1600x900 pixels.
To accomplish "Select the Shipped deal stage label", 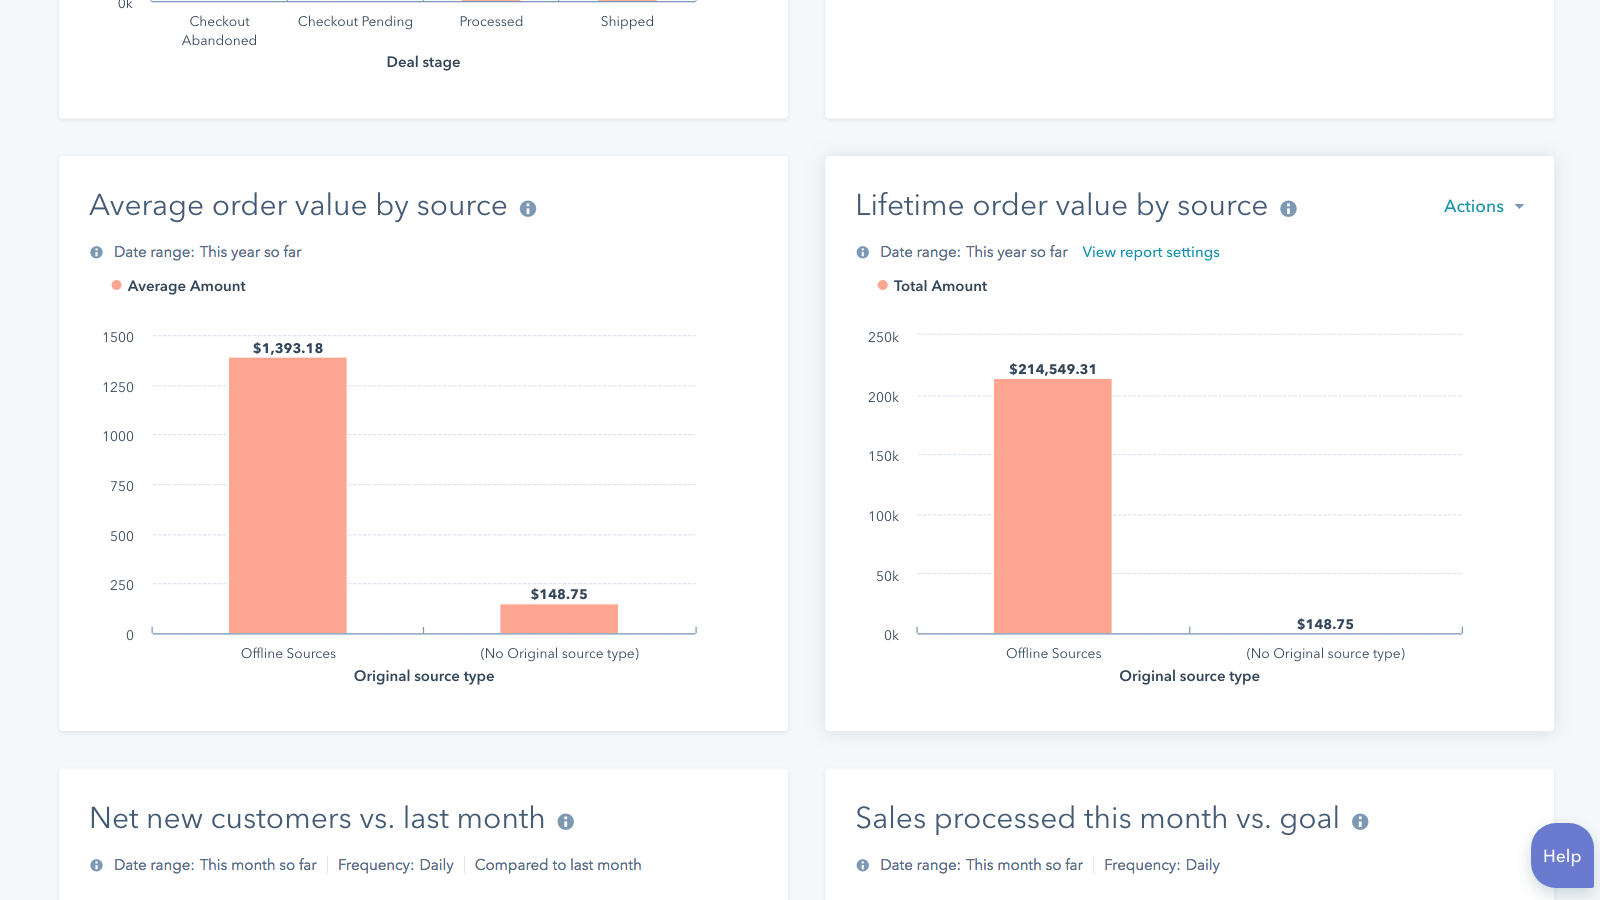I will tap(627, 21).
